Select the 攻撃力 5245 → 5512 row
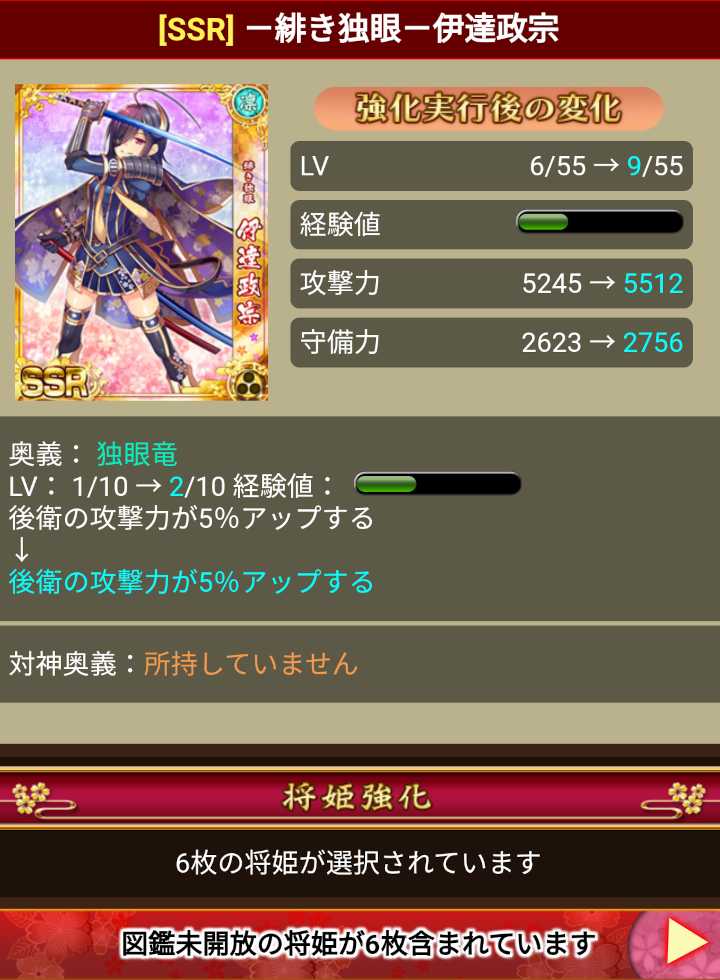720x980 pixels. (x=491, y=283)
